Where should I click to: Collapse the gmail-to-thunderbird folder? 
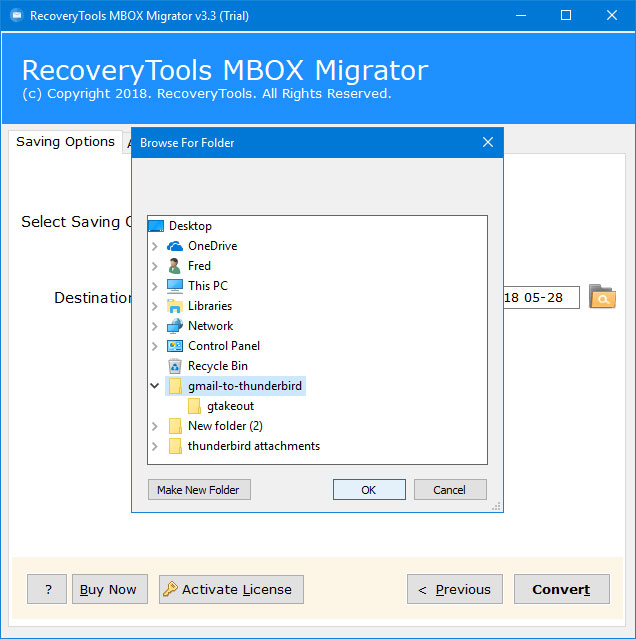[x=154, y=386]
